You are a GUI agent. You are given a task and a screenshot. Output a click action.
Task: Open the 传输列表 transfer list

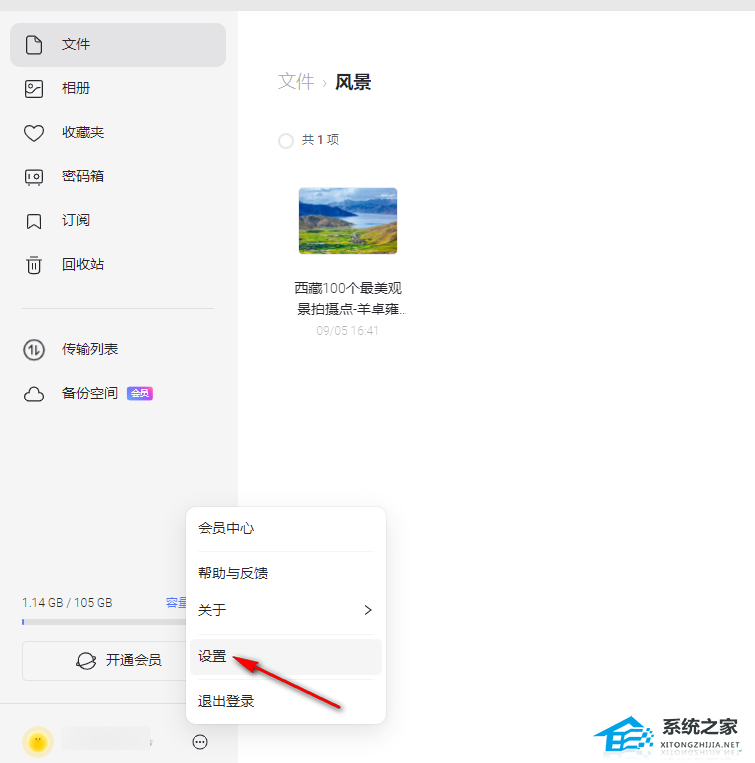(x=118, y=349)
